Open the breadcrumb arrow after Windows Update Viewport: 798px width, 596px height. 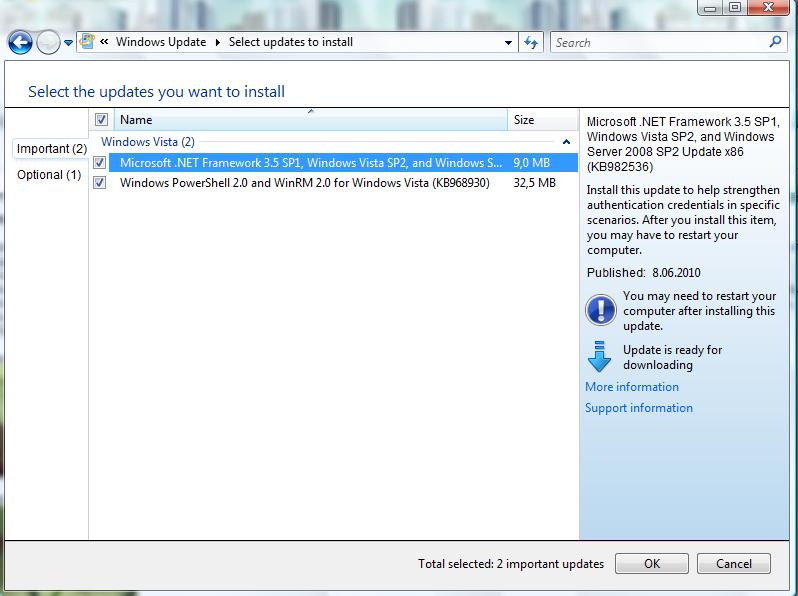pos(218,42)
